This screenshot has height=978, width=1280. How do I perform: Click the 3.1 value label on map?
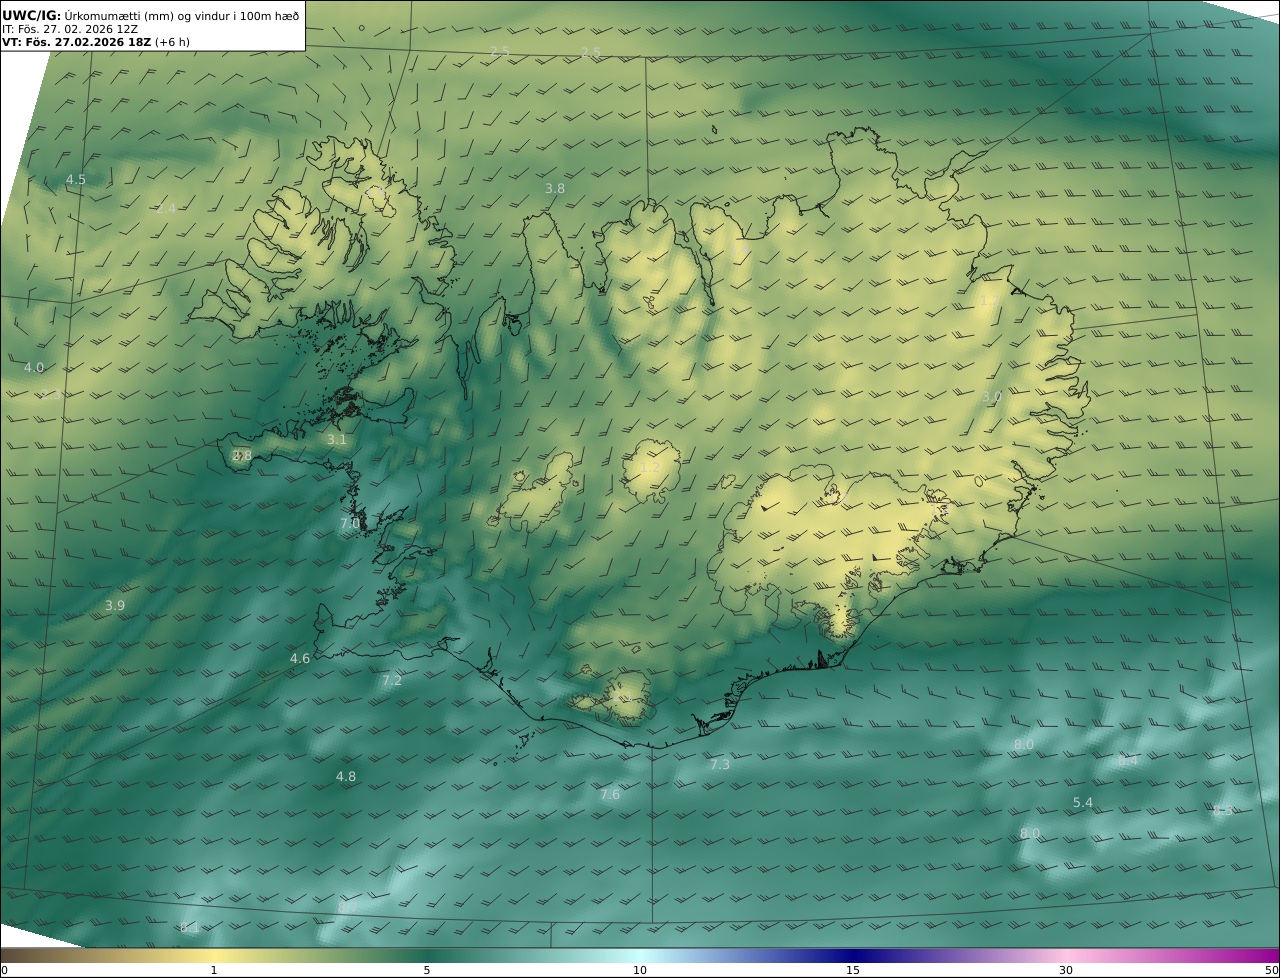tap(336, 439)
